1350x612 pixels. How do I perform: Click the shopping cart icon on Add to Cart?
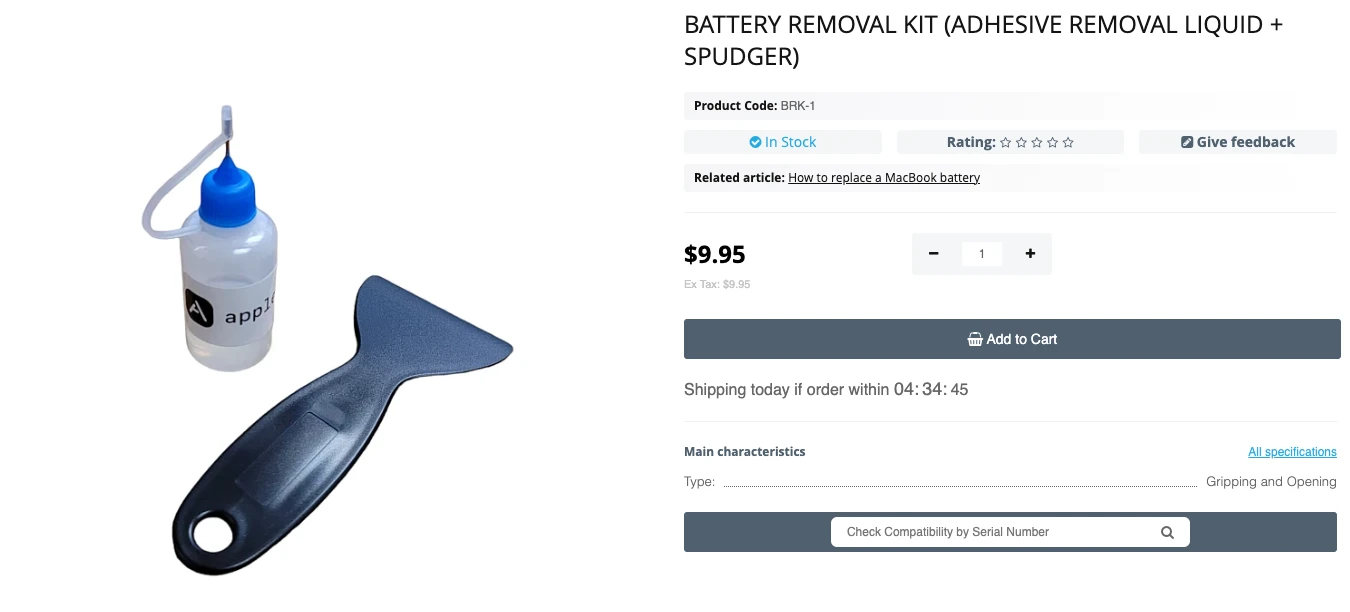tap(974, 339)
